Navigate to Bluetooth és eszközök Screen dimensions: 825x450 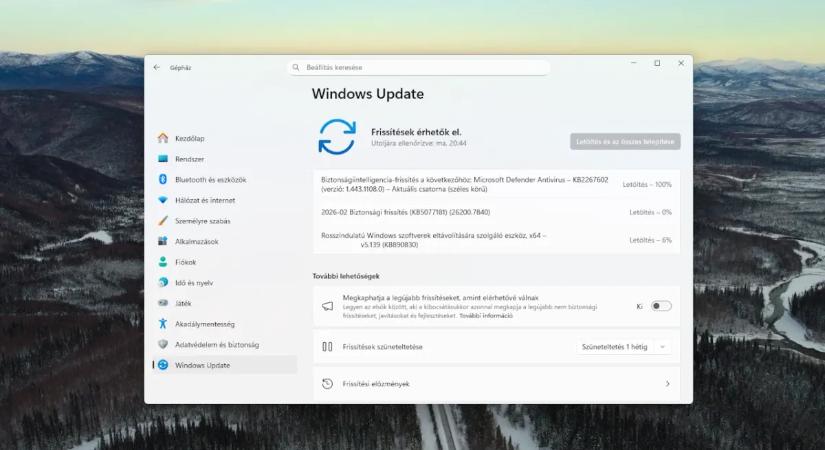click(210, 179)
